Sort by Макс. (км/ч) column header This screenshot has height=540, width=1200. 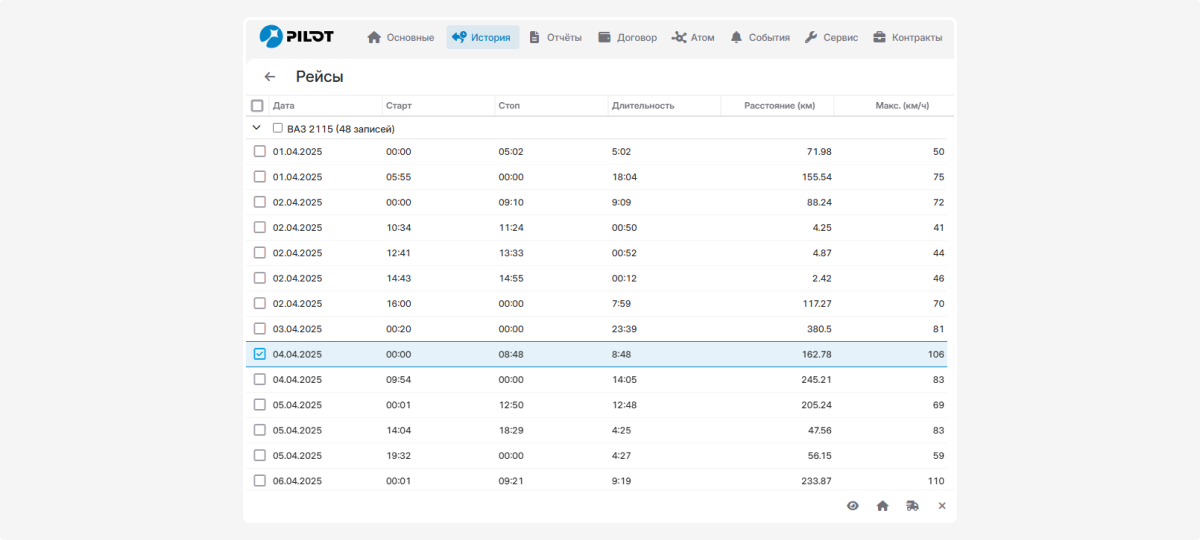(901, 106)
